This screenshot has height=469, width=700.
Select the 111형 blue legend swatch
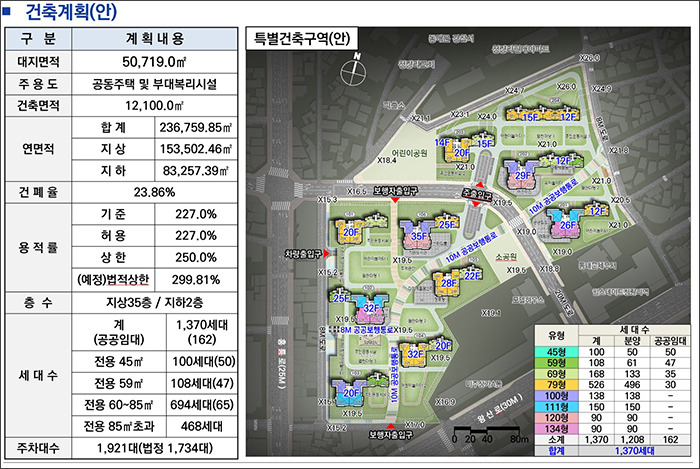tap(556, 407)
